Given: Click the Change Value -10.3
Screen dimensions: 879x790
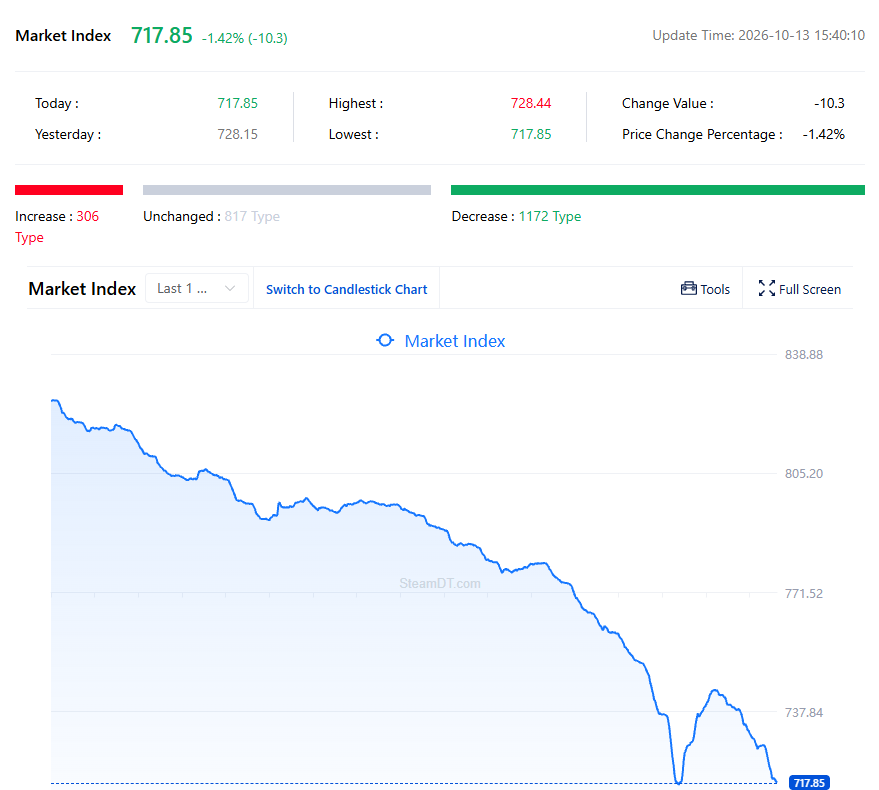Looking at the screenshot, I should pyautogui.click(x=829, y=103).
